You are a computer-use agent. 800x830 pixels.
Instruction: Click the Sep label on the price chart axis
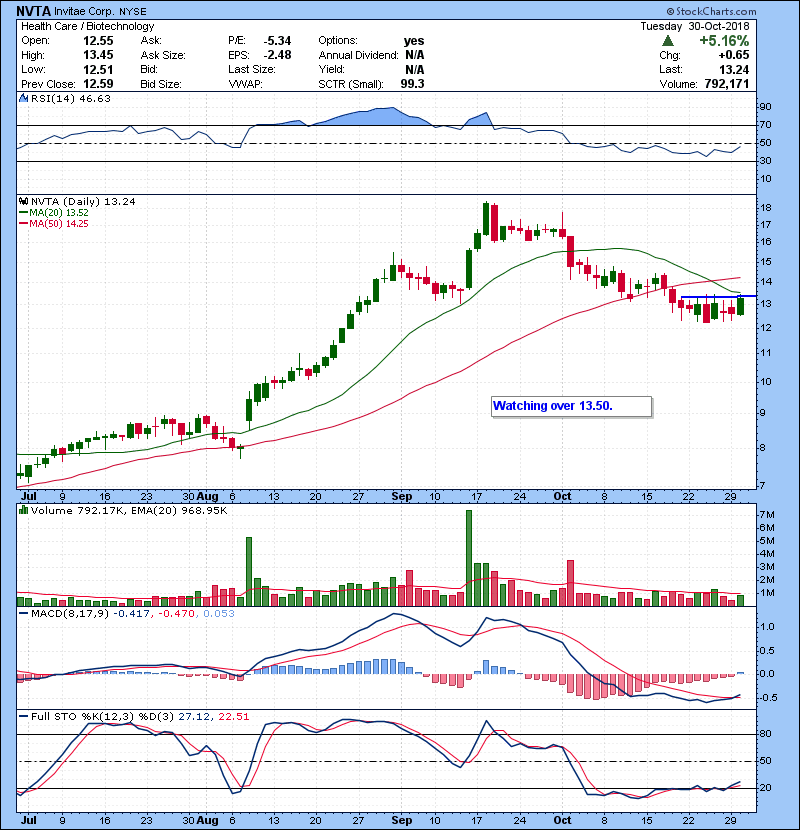(x=402, y=497)
